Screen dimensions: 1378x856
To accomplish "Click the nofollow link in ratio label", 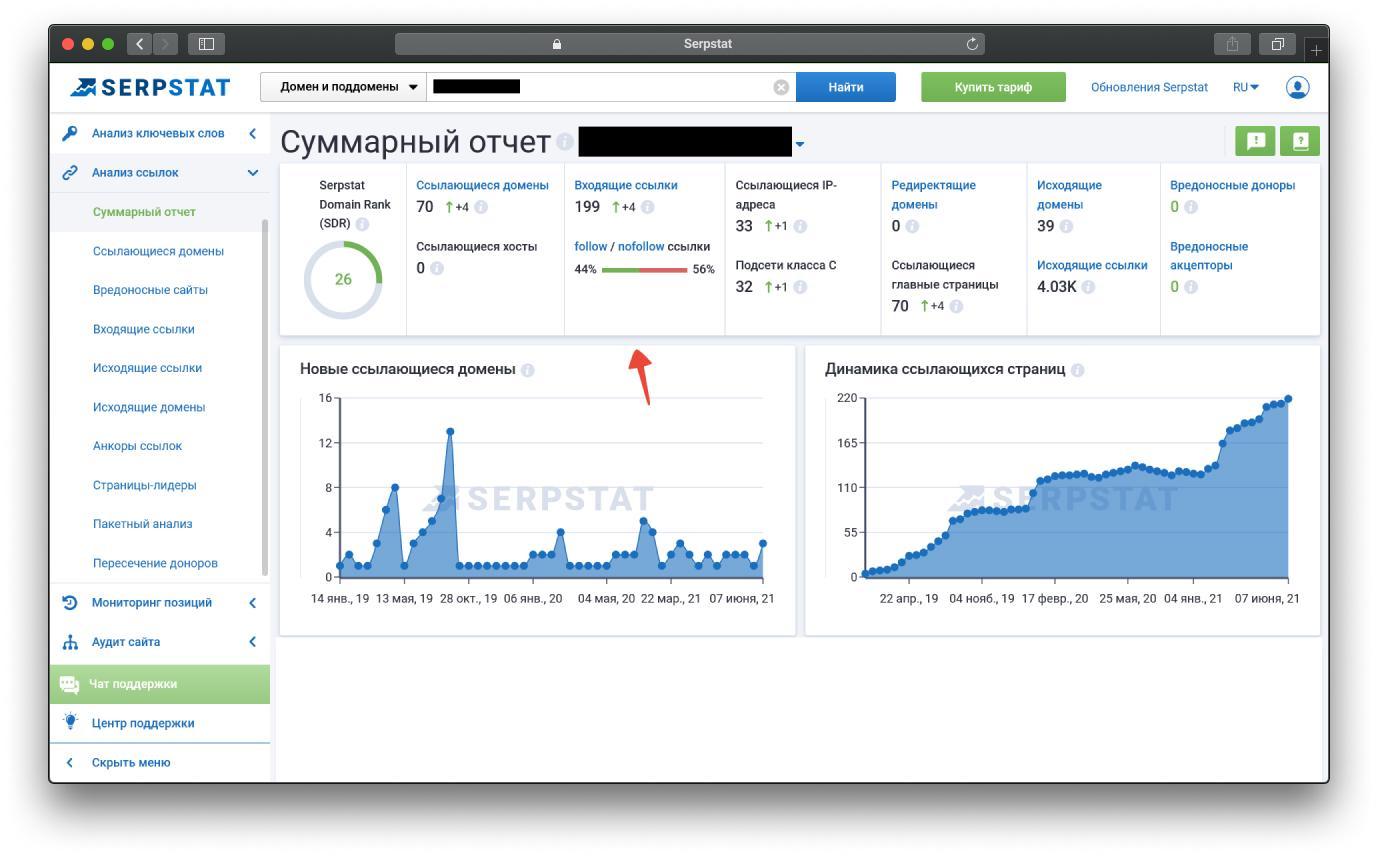I will coord(641,246).
